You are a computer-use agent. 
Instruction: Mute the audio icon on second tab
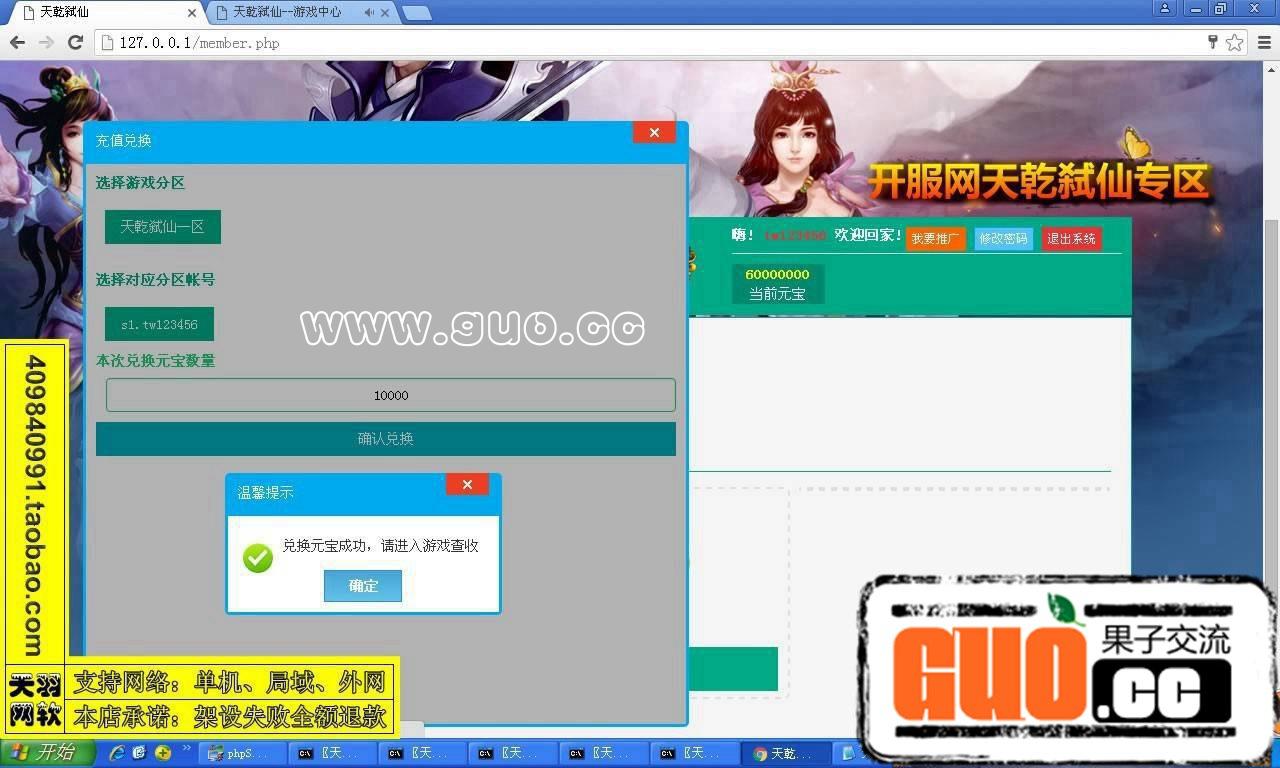[x=369, y=13]
